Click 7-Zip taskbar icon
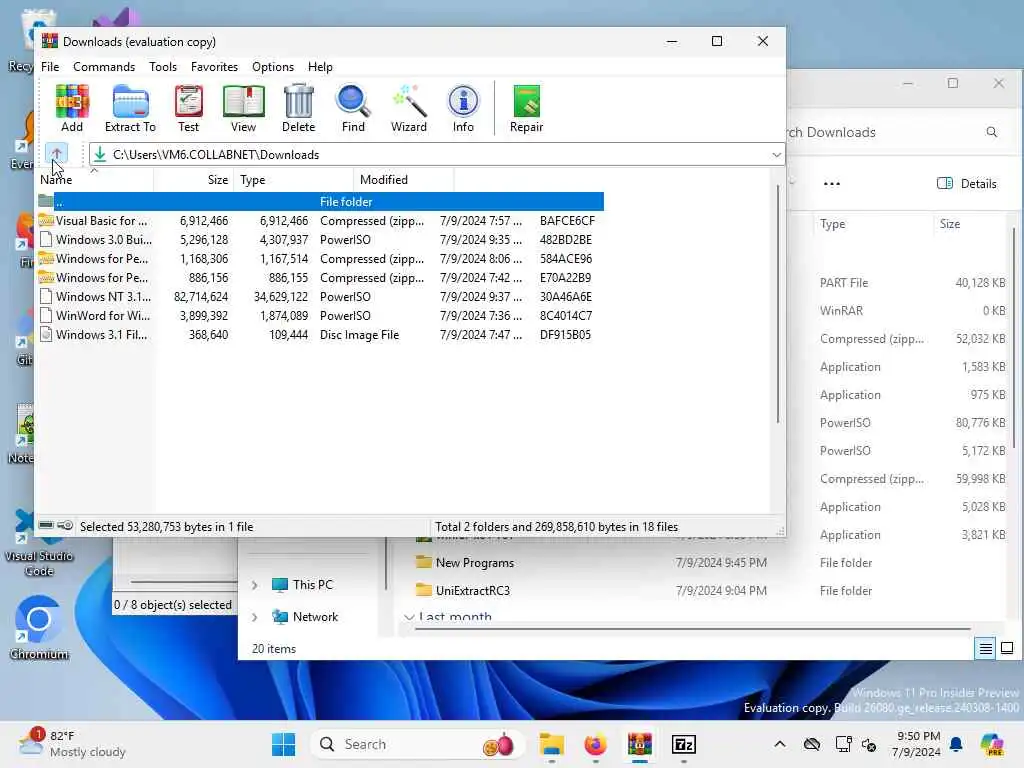The height and width of the screenshot is (768, 1024). 684,744
